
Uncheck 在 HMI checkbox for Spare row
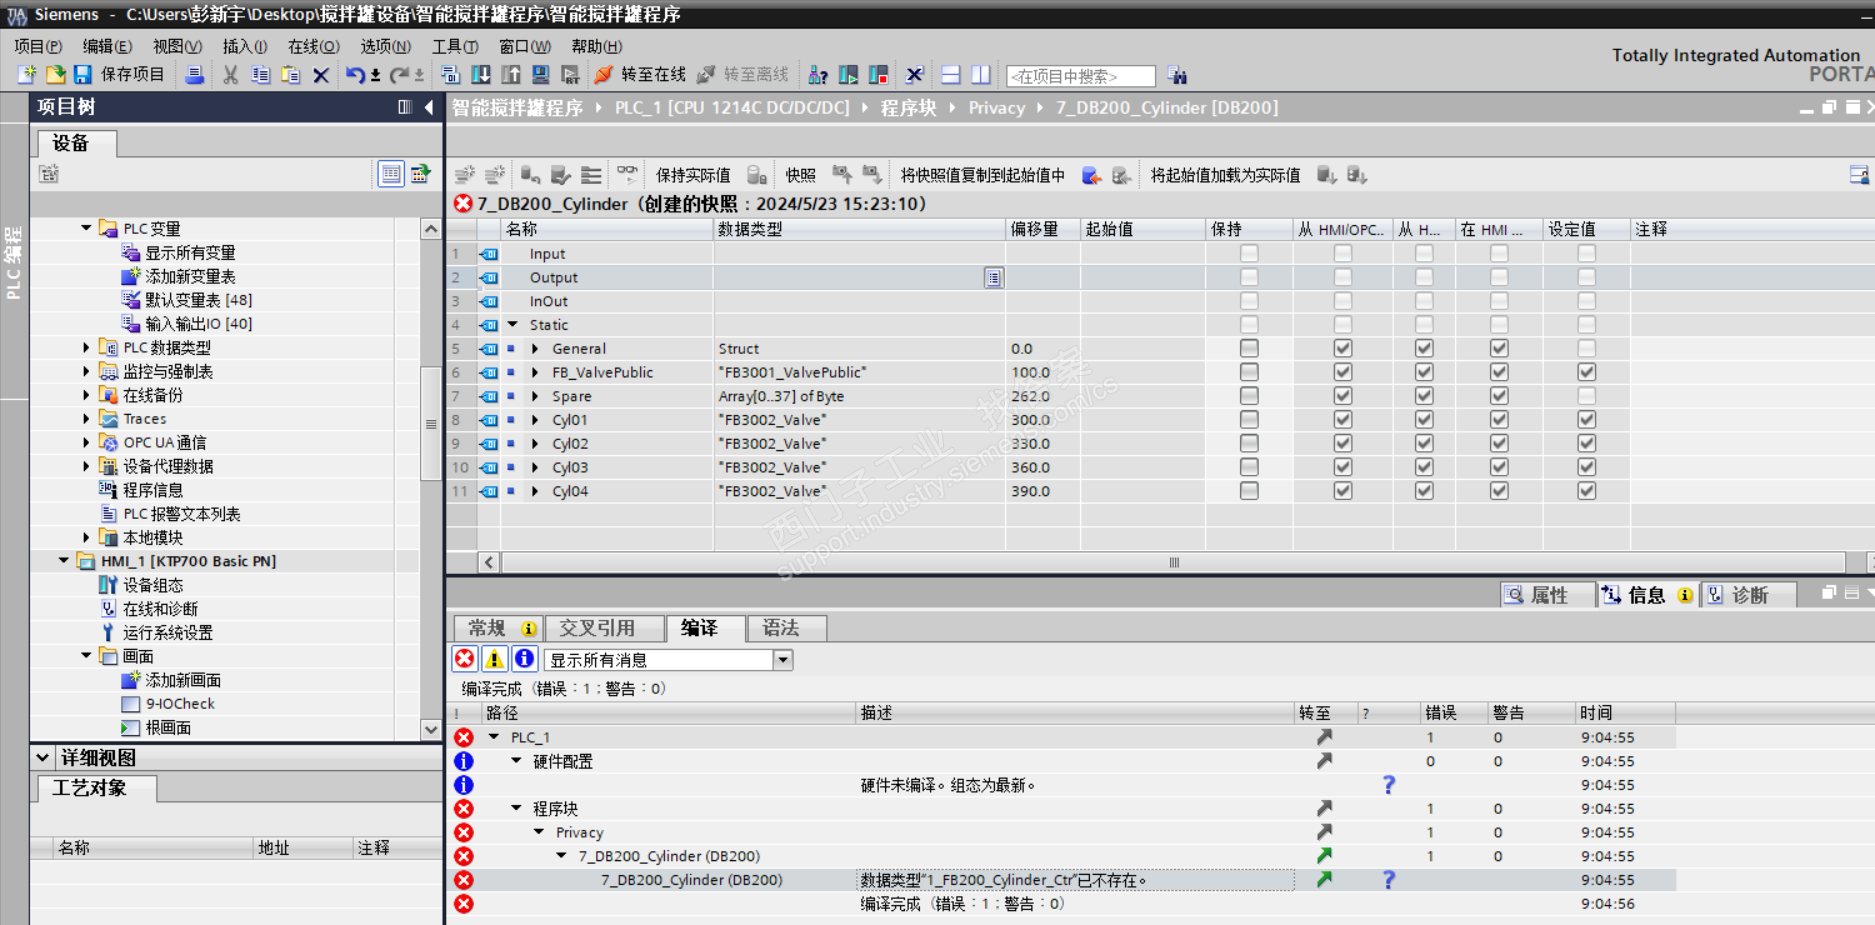click(1499, 396)
